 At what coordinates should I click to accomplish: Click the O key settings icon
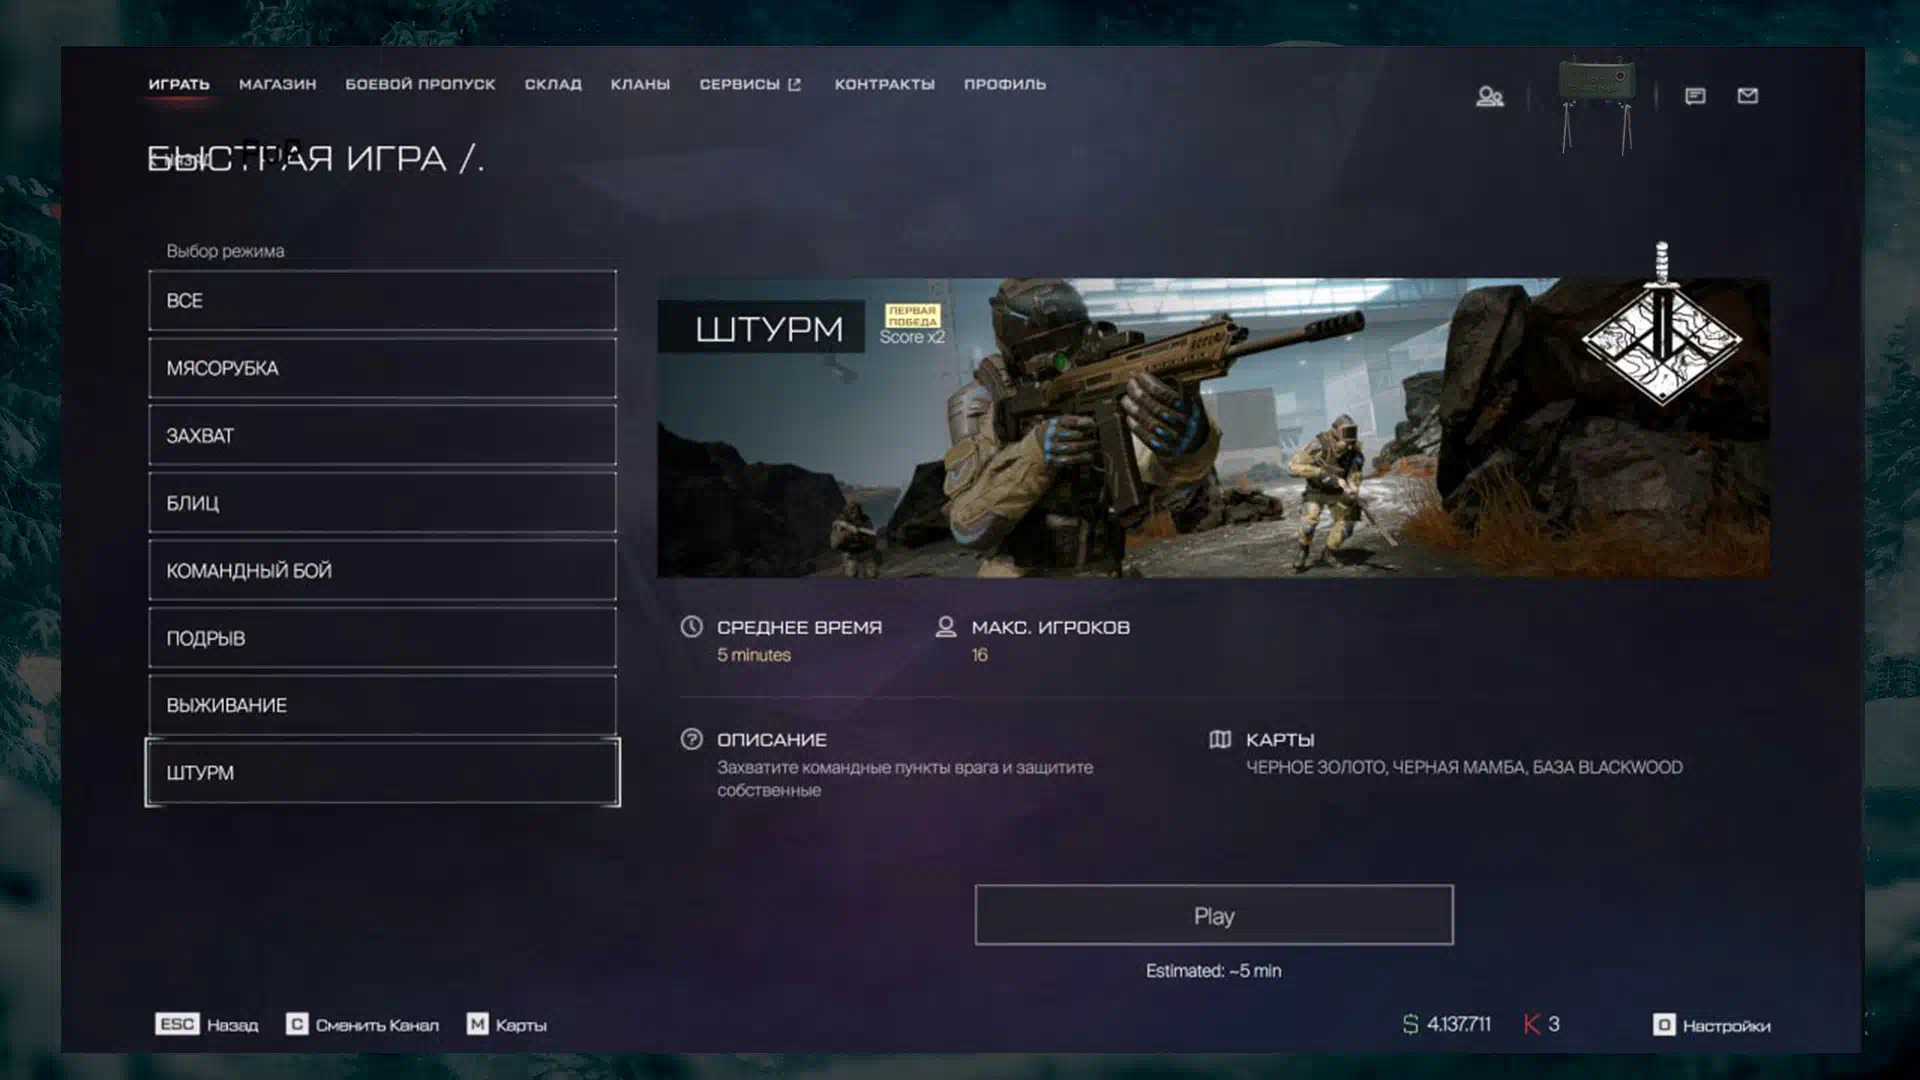(x=1664, y=1025)
